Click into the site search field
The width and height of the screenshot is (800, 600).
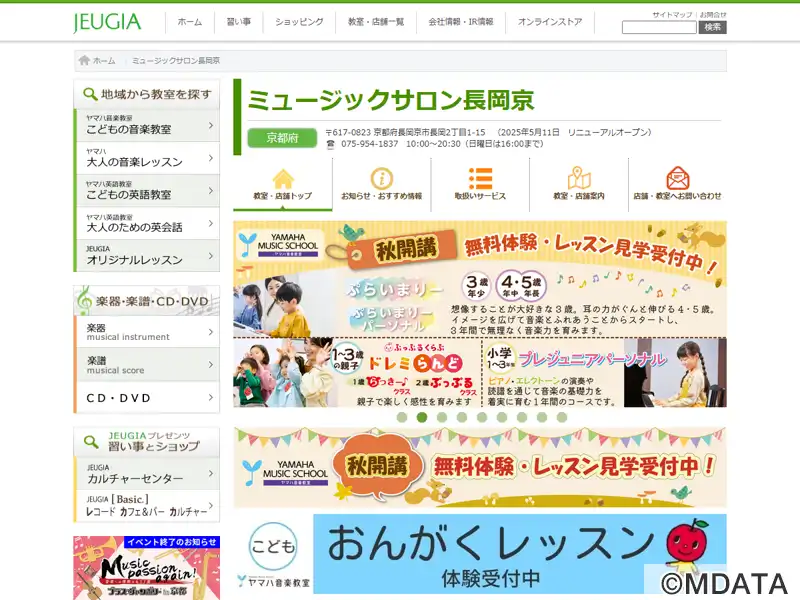click(x=659, y=28)
